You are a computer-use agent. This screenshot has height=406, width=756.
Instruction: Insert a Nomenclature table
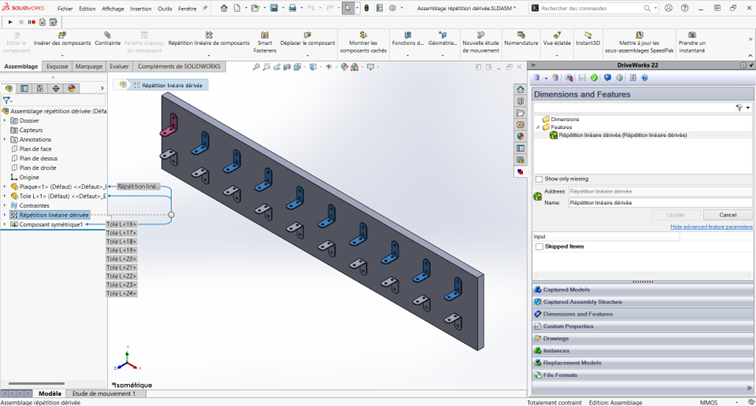tap(521, 39)
